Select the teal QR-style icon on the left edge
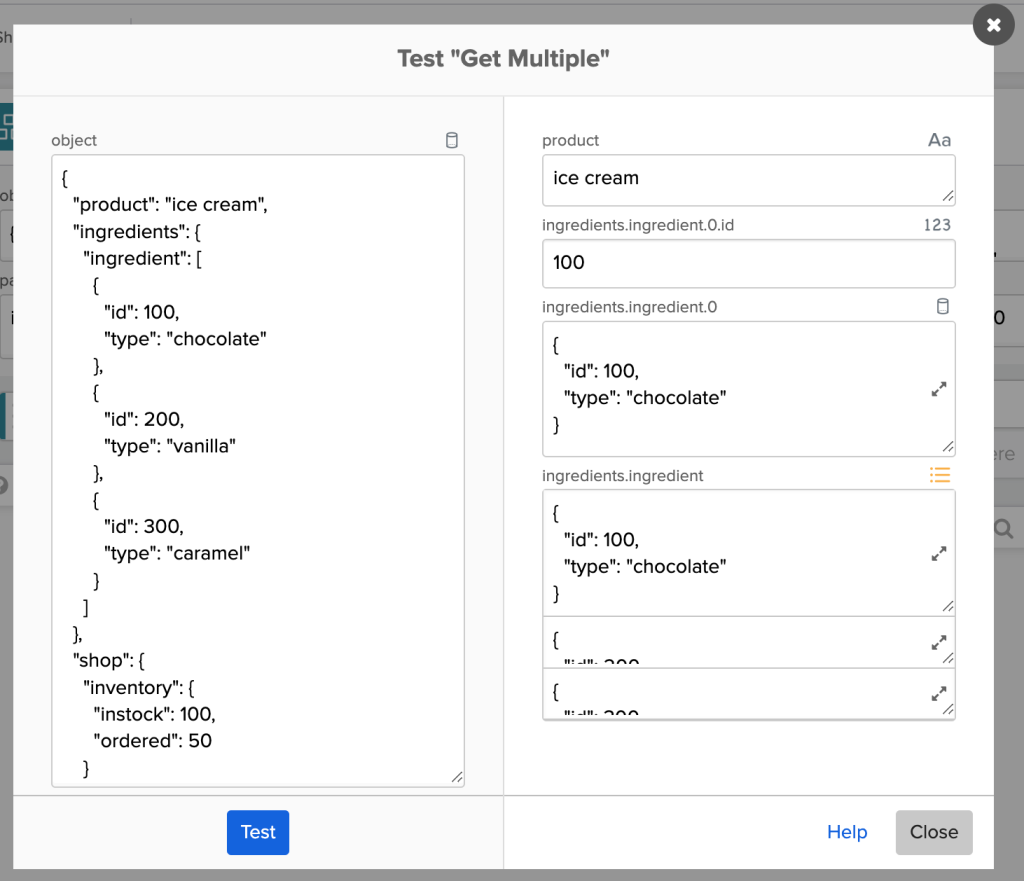The image size is (1024, 881). 8,127
